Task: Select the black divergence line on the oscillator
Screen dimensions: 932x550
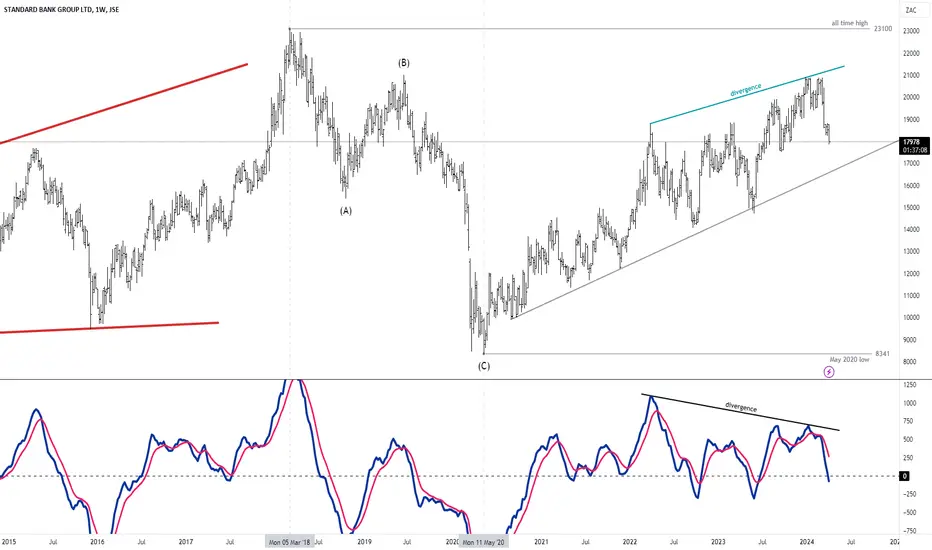Action: click(740, 412)
